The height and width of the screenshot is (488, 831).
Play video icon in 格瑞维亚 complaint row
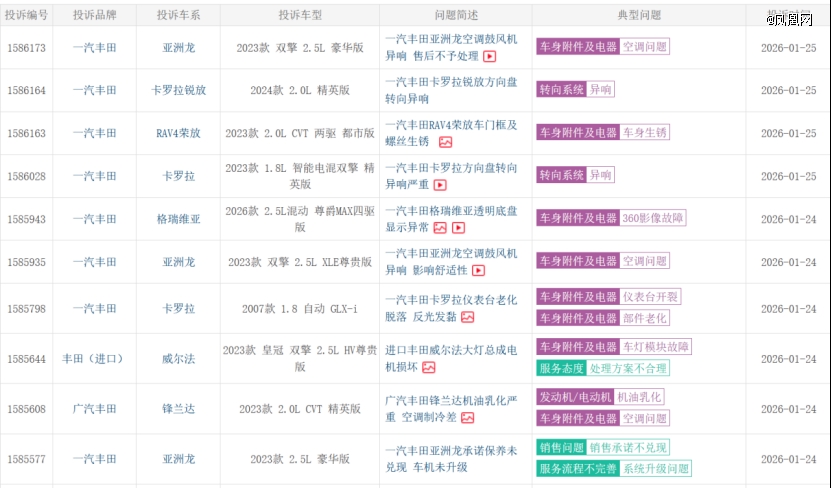point(459,228)
